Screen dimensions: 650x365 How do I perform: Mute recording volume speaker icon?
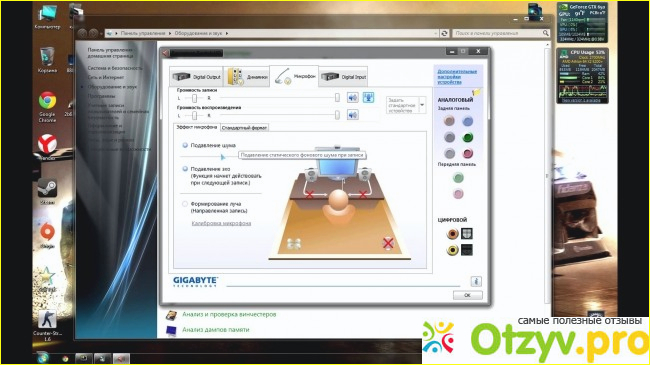point(353,97)
